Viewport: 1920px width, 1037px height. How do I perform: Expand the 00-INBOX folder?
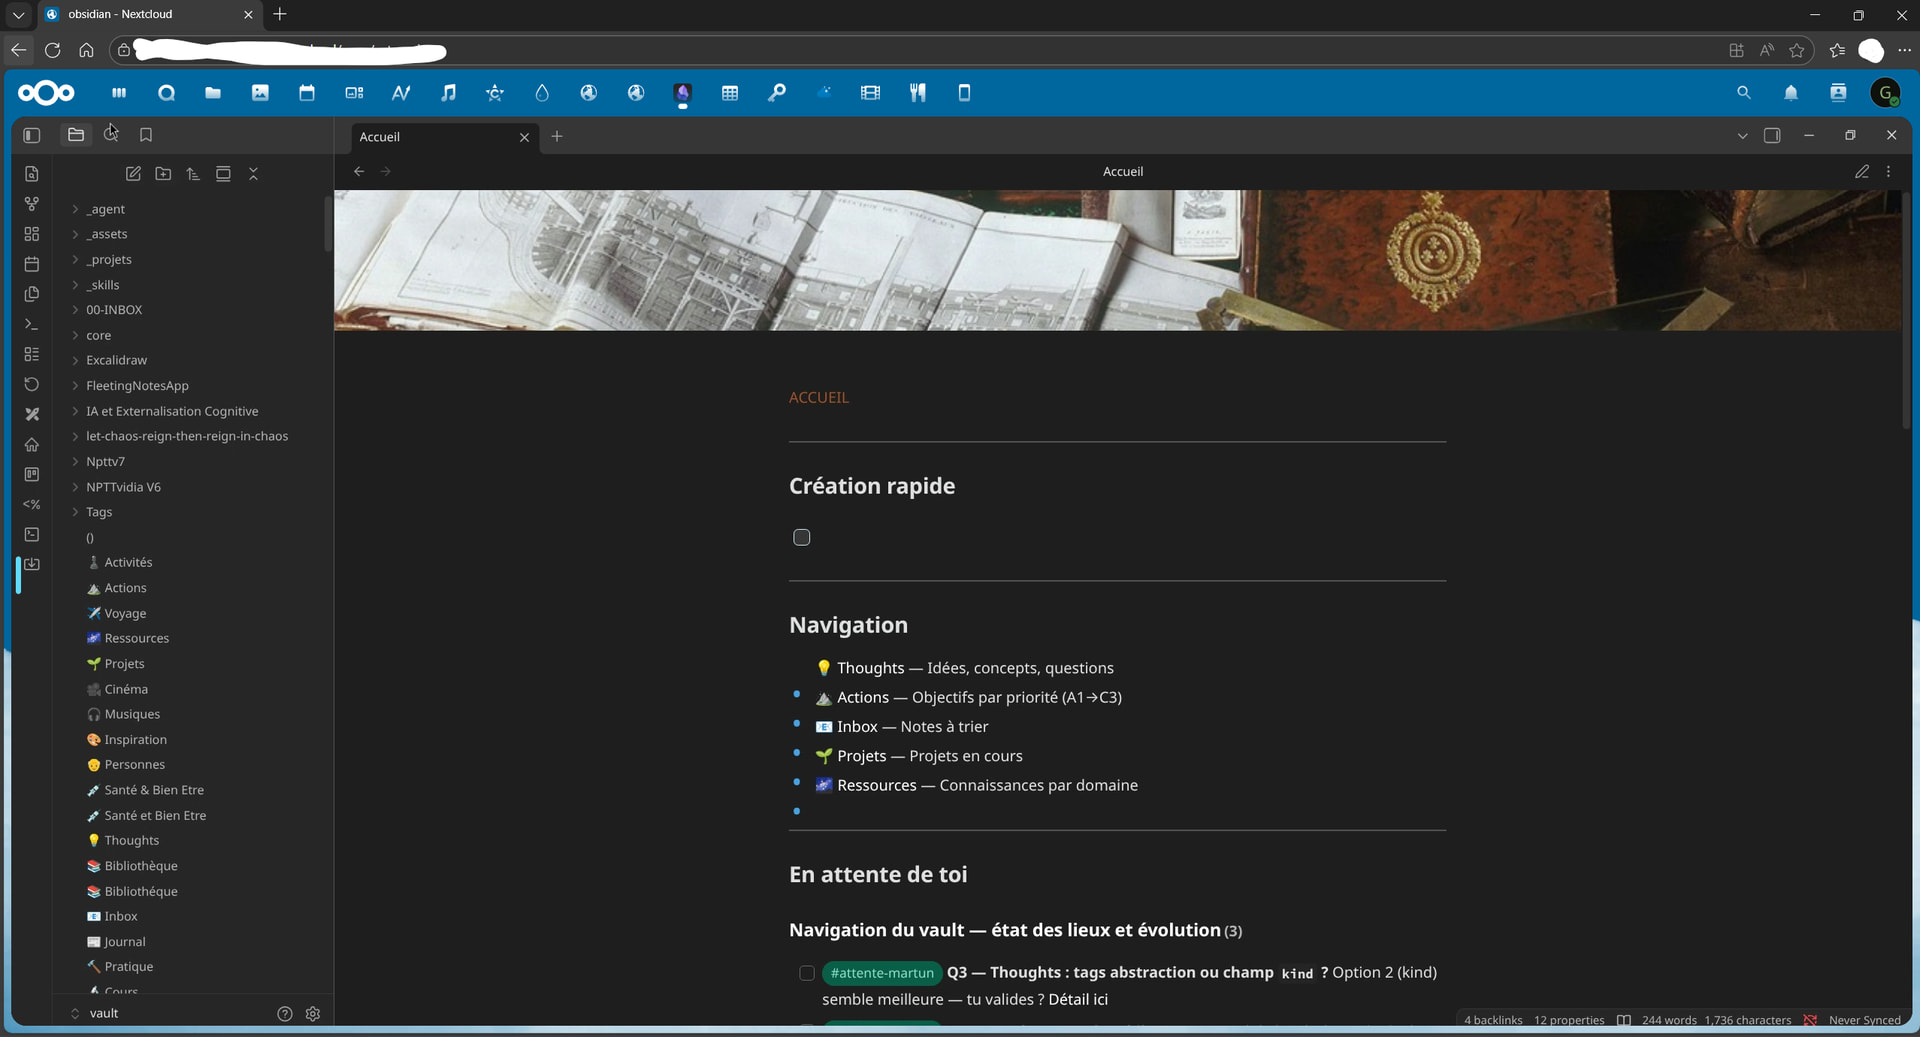pos(114,310)
